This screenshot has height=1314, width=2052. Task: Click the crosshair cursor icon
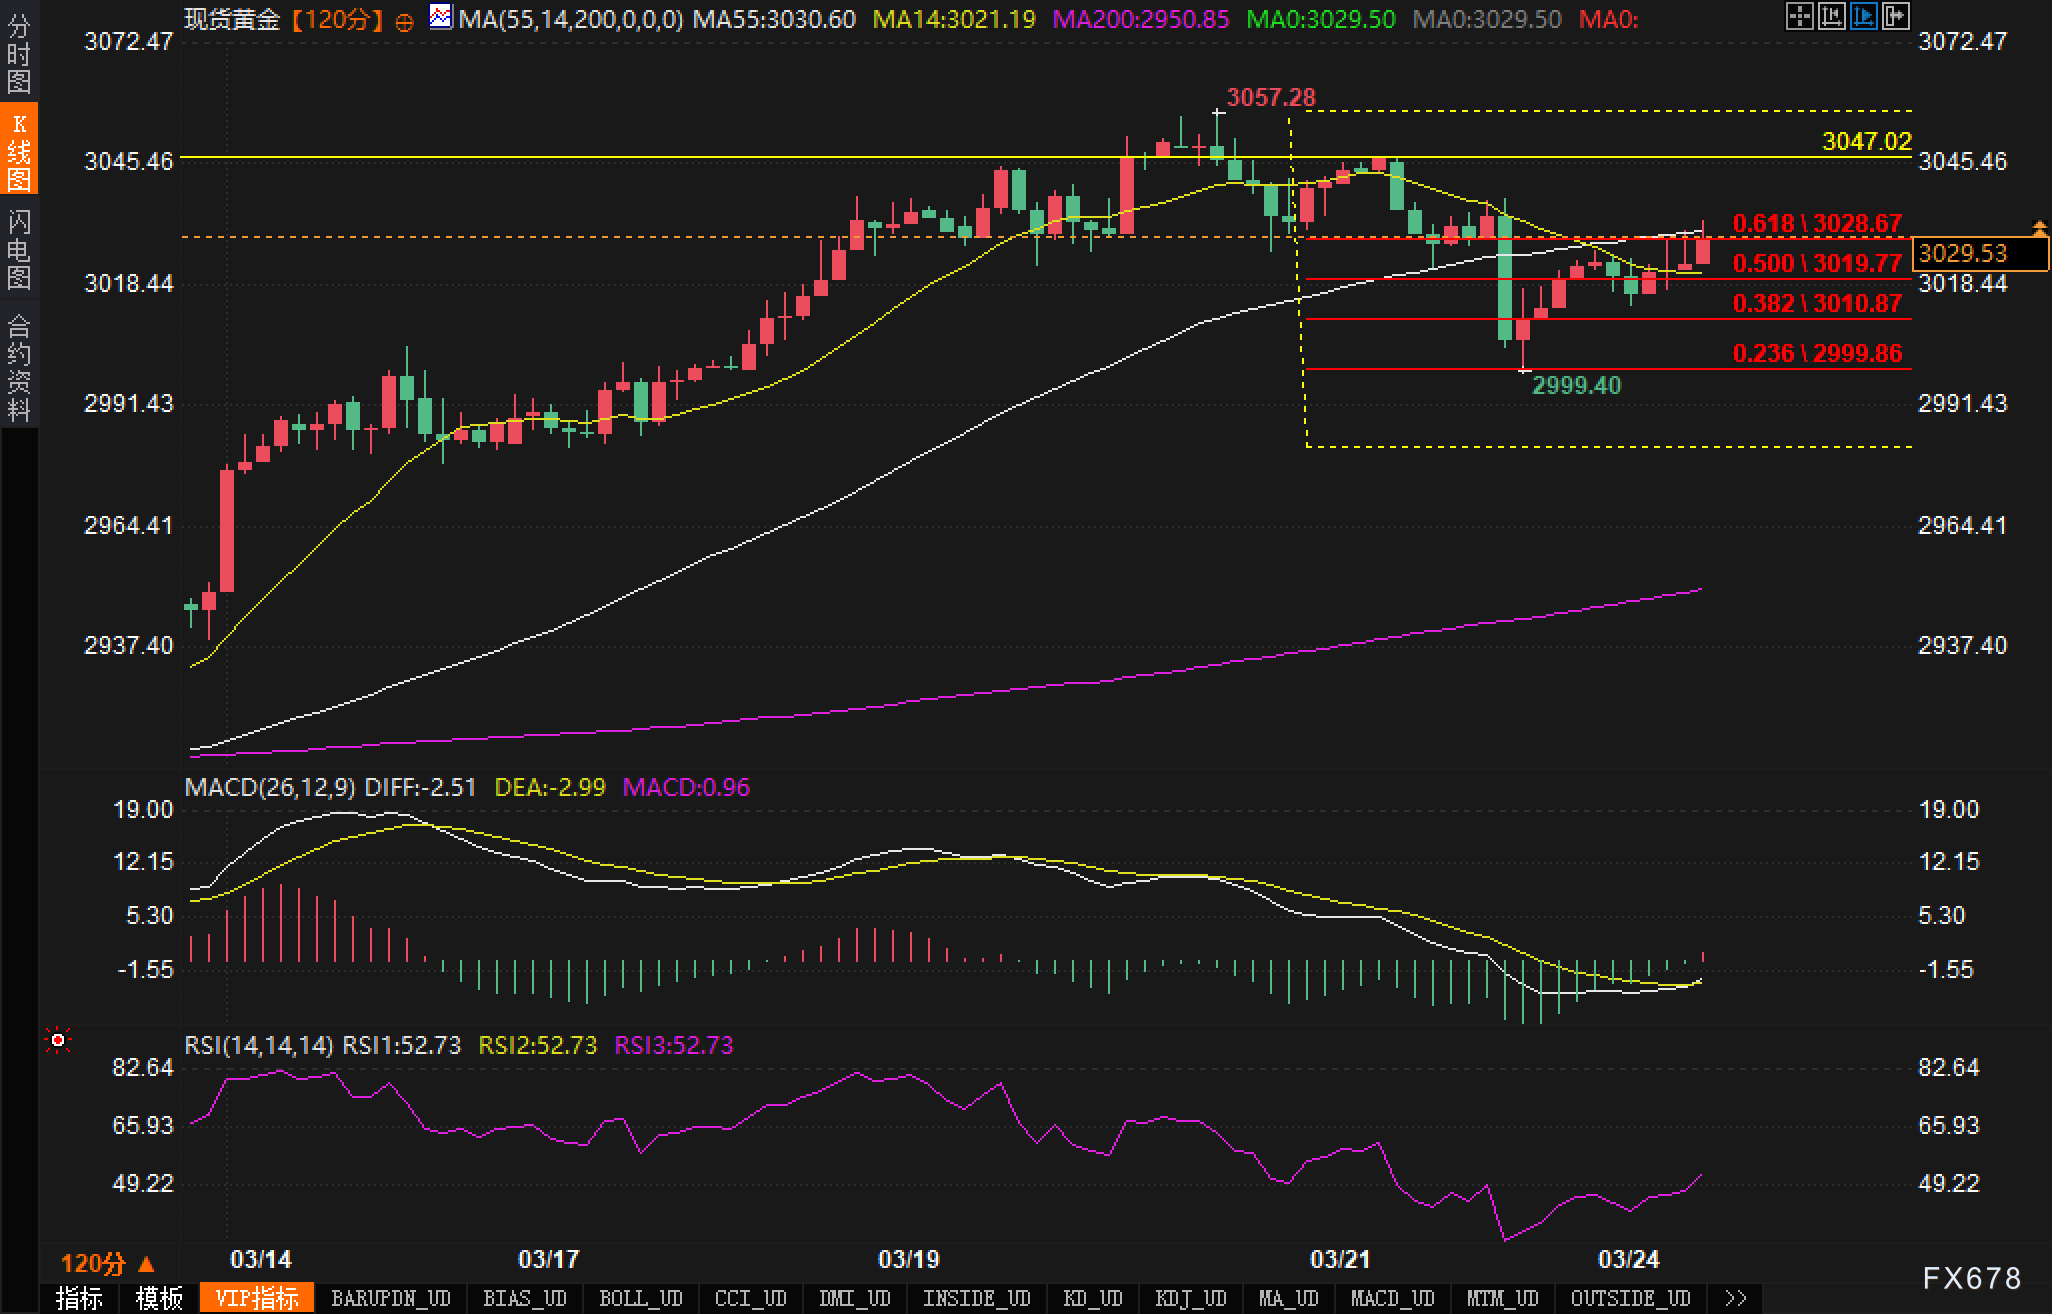pos(1799,16)
